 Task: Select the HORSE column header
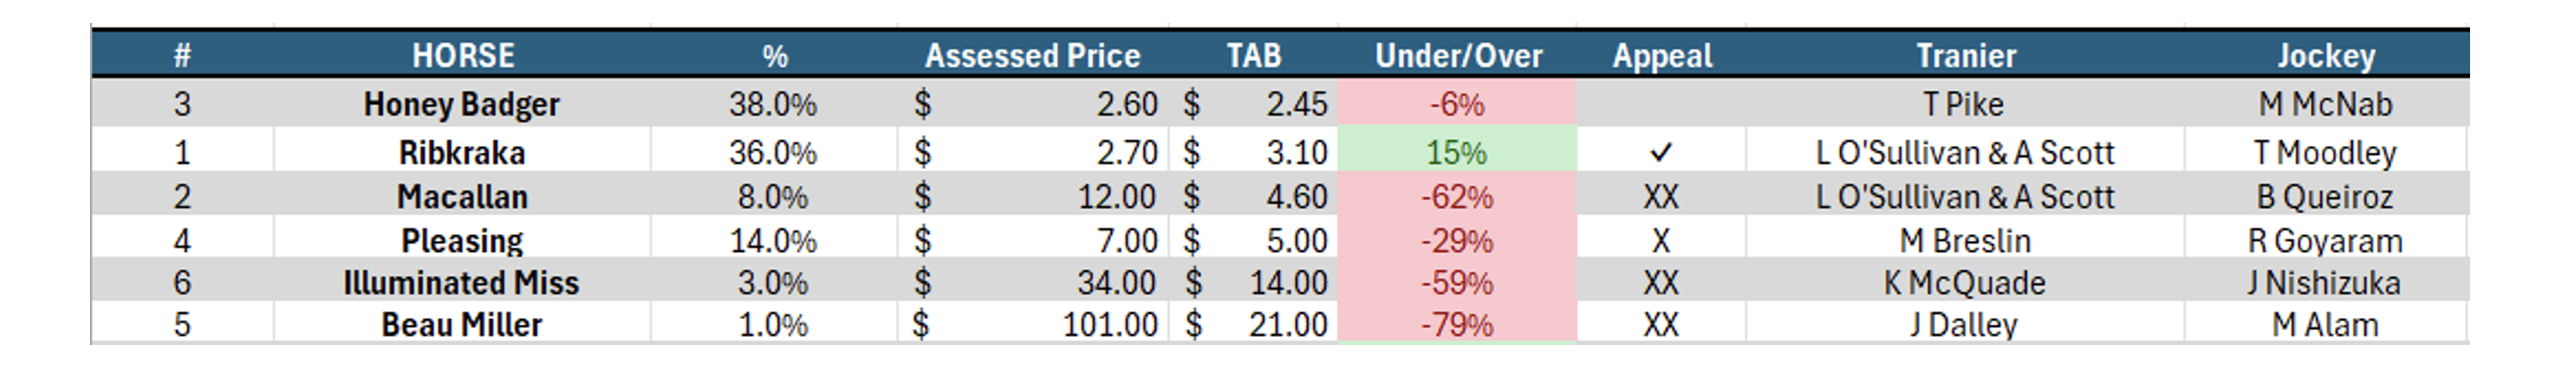point(463,55)
